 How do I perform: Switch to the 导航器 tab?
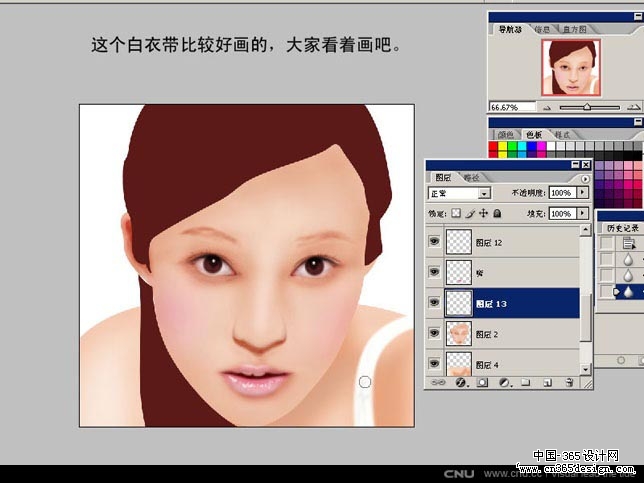[x=510, y=30]
